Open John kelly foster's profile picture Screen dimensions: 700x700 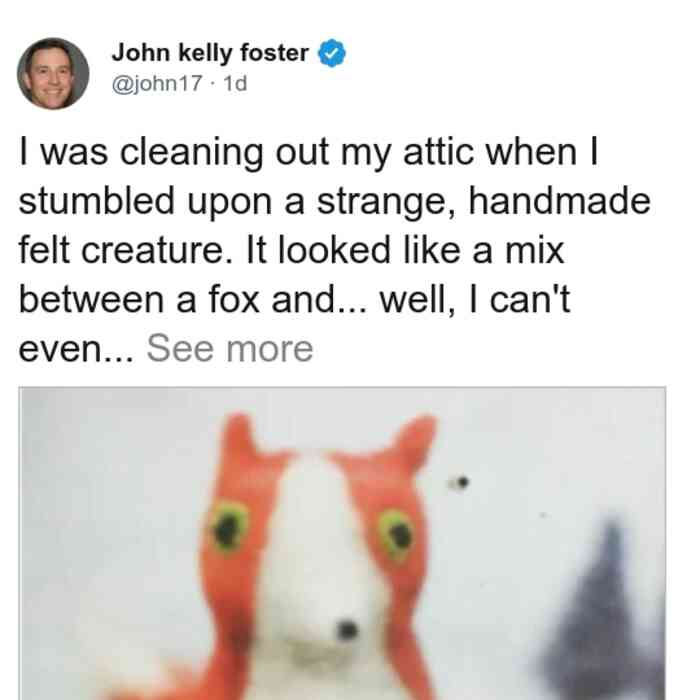point(53,74)
